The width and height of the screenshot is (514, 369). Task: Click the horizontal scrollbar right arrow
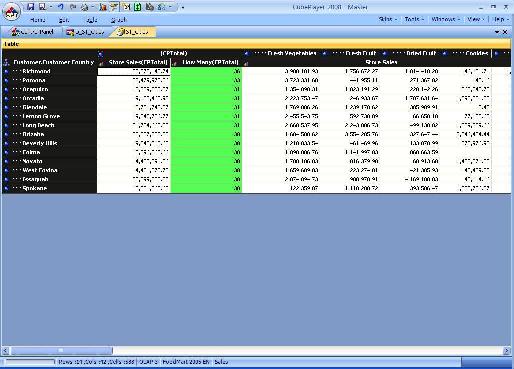507,351
